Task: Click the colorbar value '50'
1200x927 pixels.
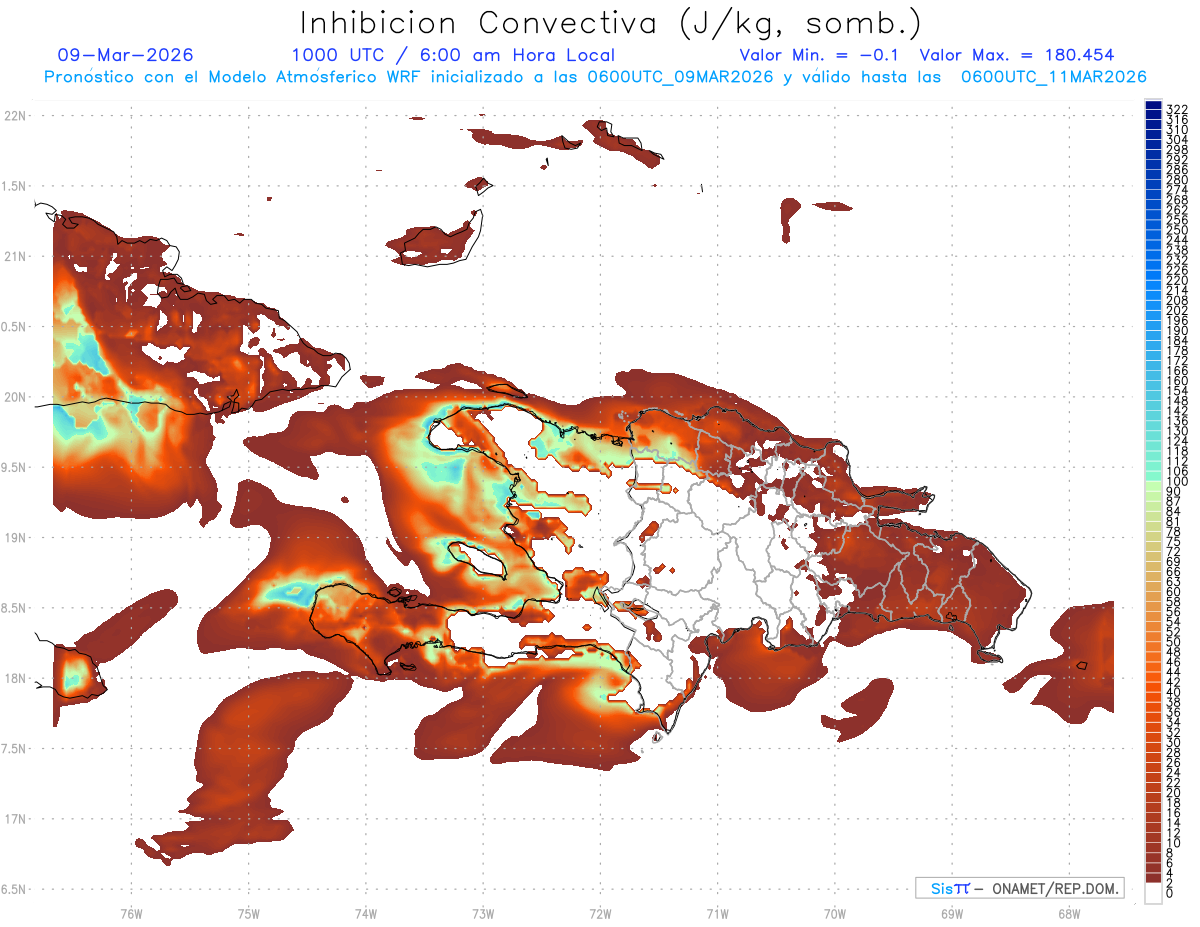Action: coord(1174,642)
